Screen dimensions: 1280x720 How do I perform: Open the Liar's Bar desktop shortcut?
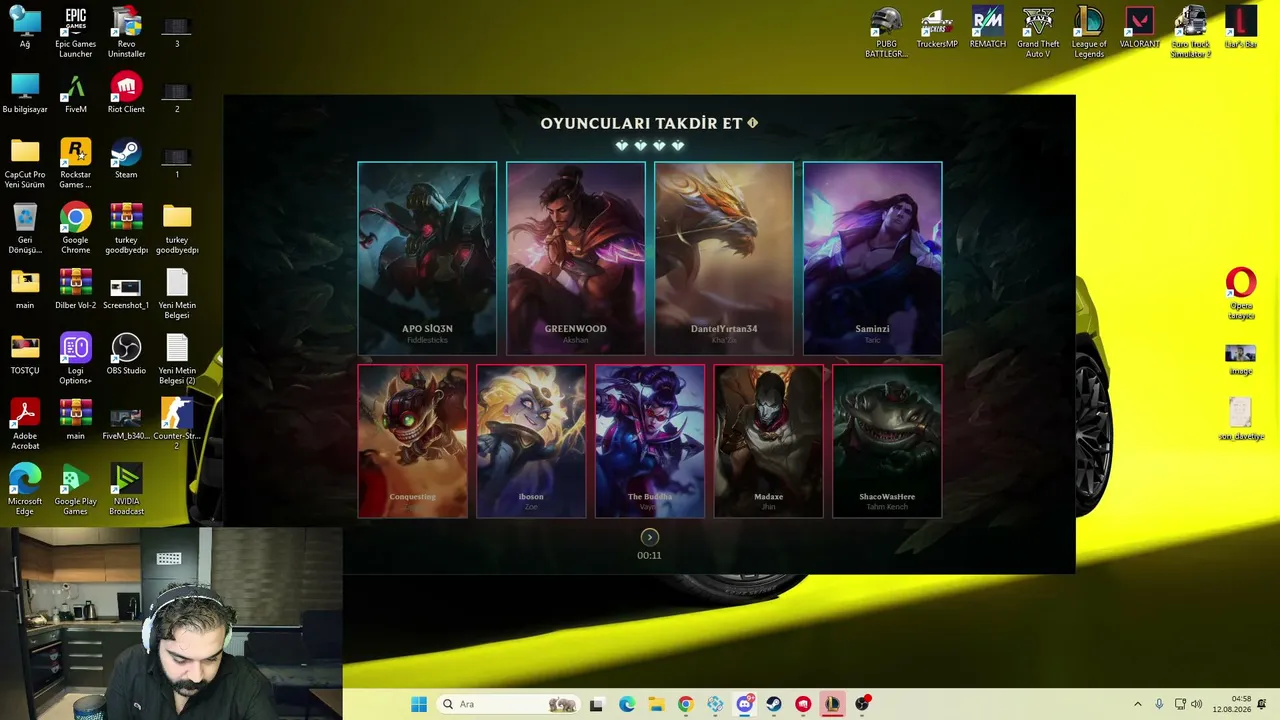tap(1241, 28)
